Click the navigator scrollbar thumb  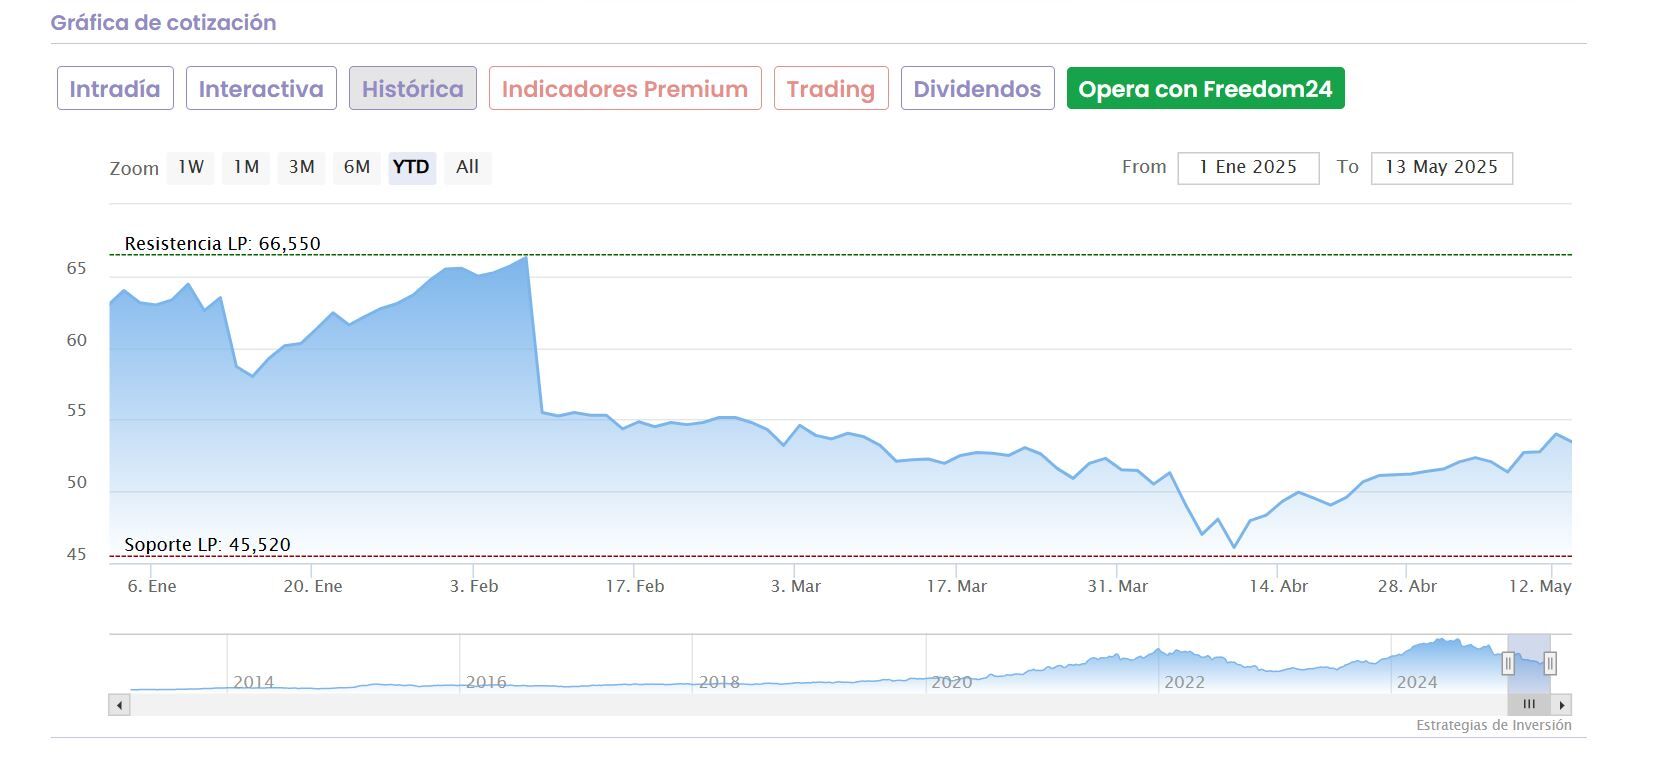1529,705
